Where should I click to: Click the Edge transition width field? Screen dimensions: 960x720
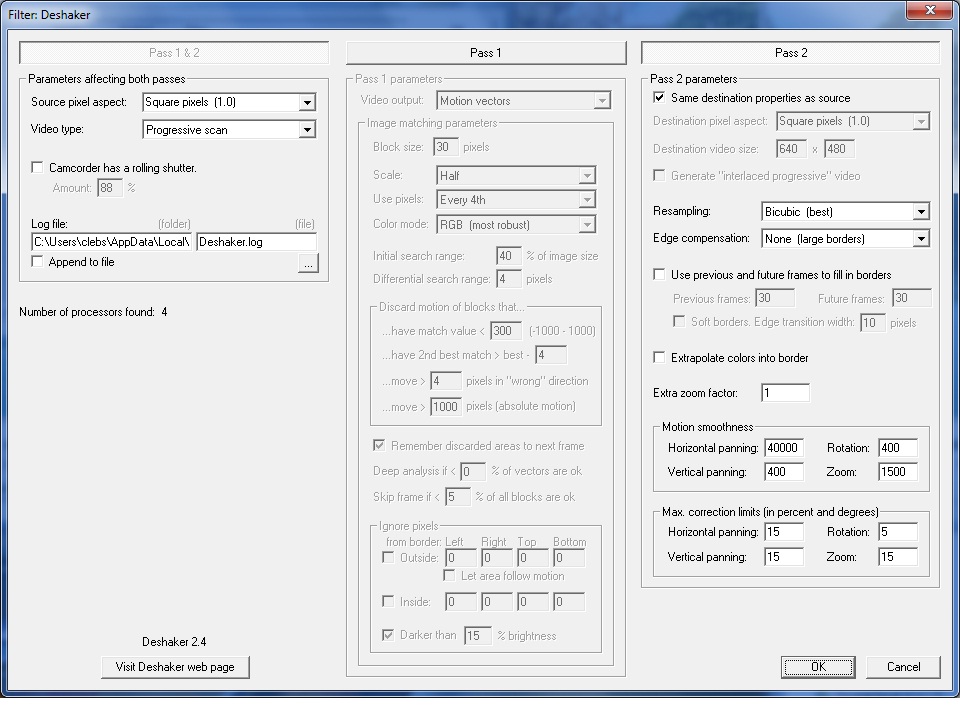click(x=872, y=322)
